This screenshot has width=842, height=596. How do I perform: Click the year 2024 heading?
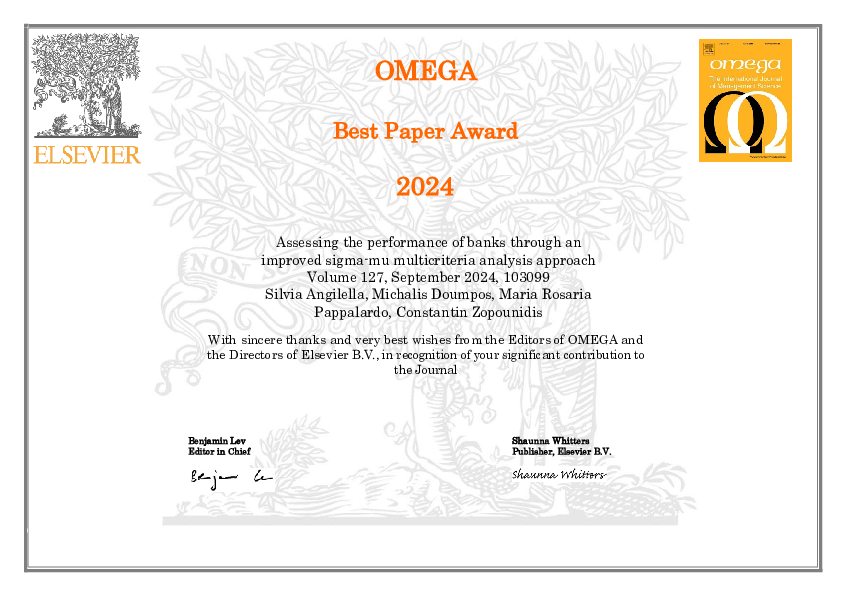(425, 187)
